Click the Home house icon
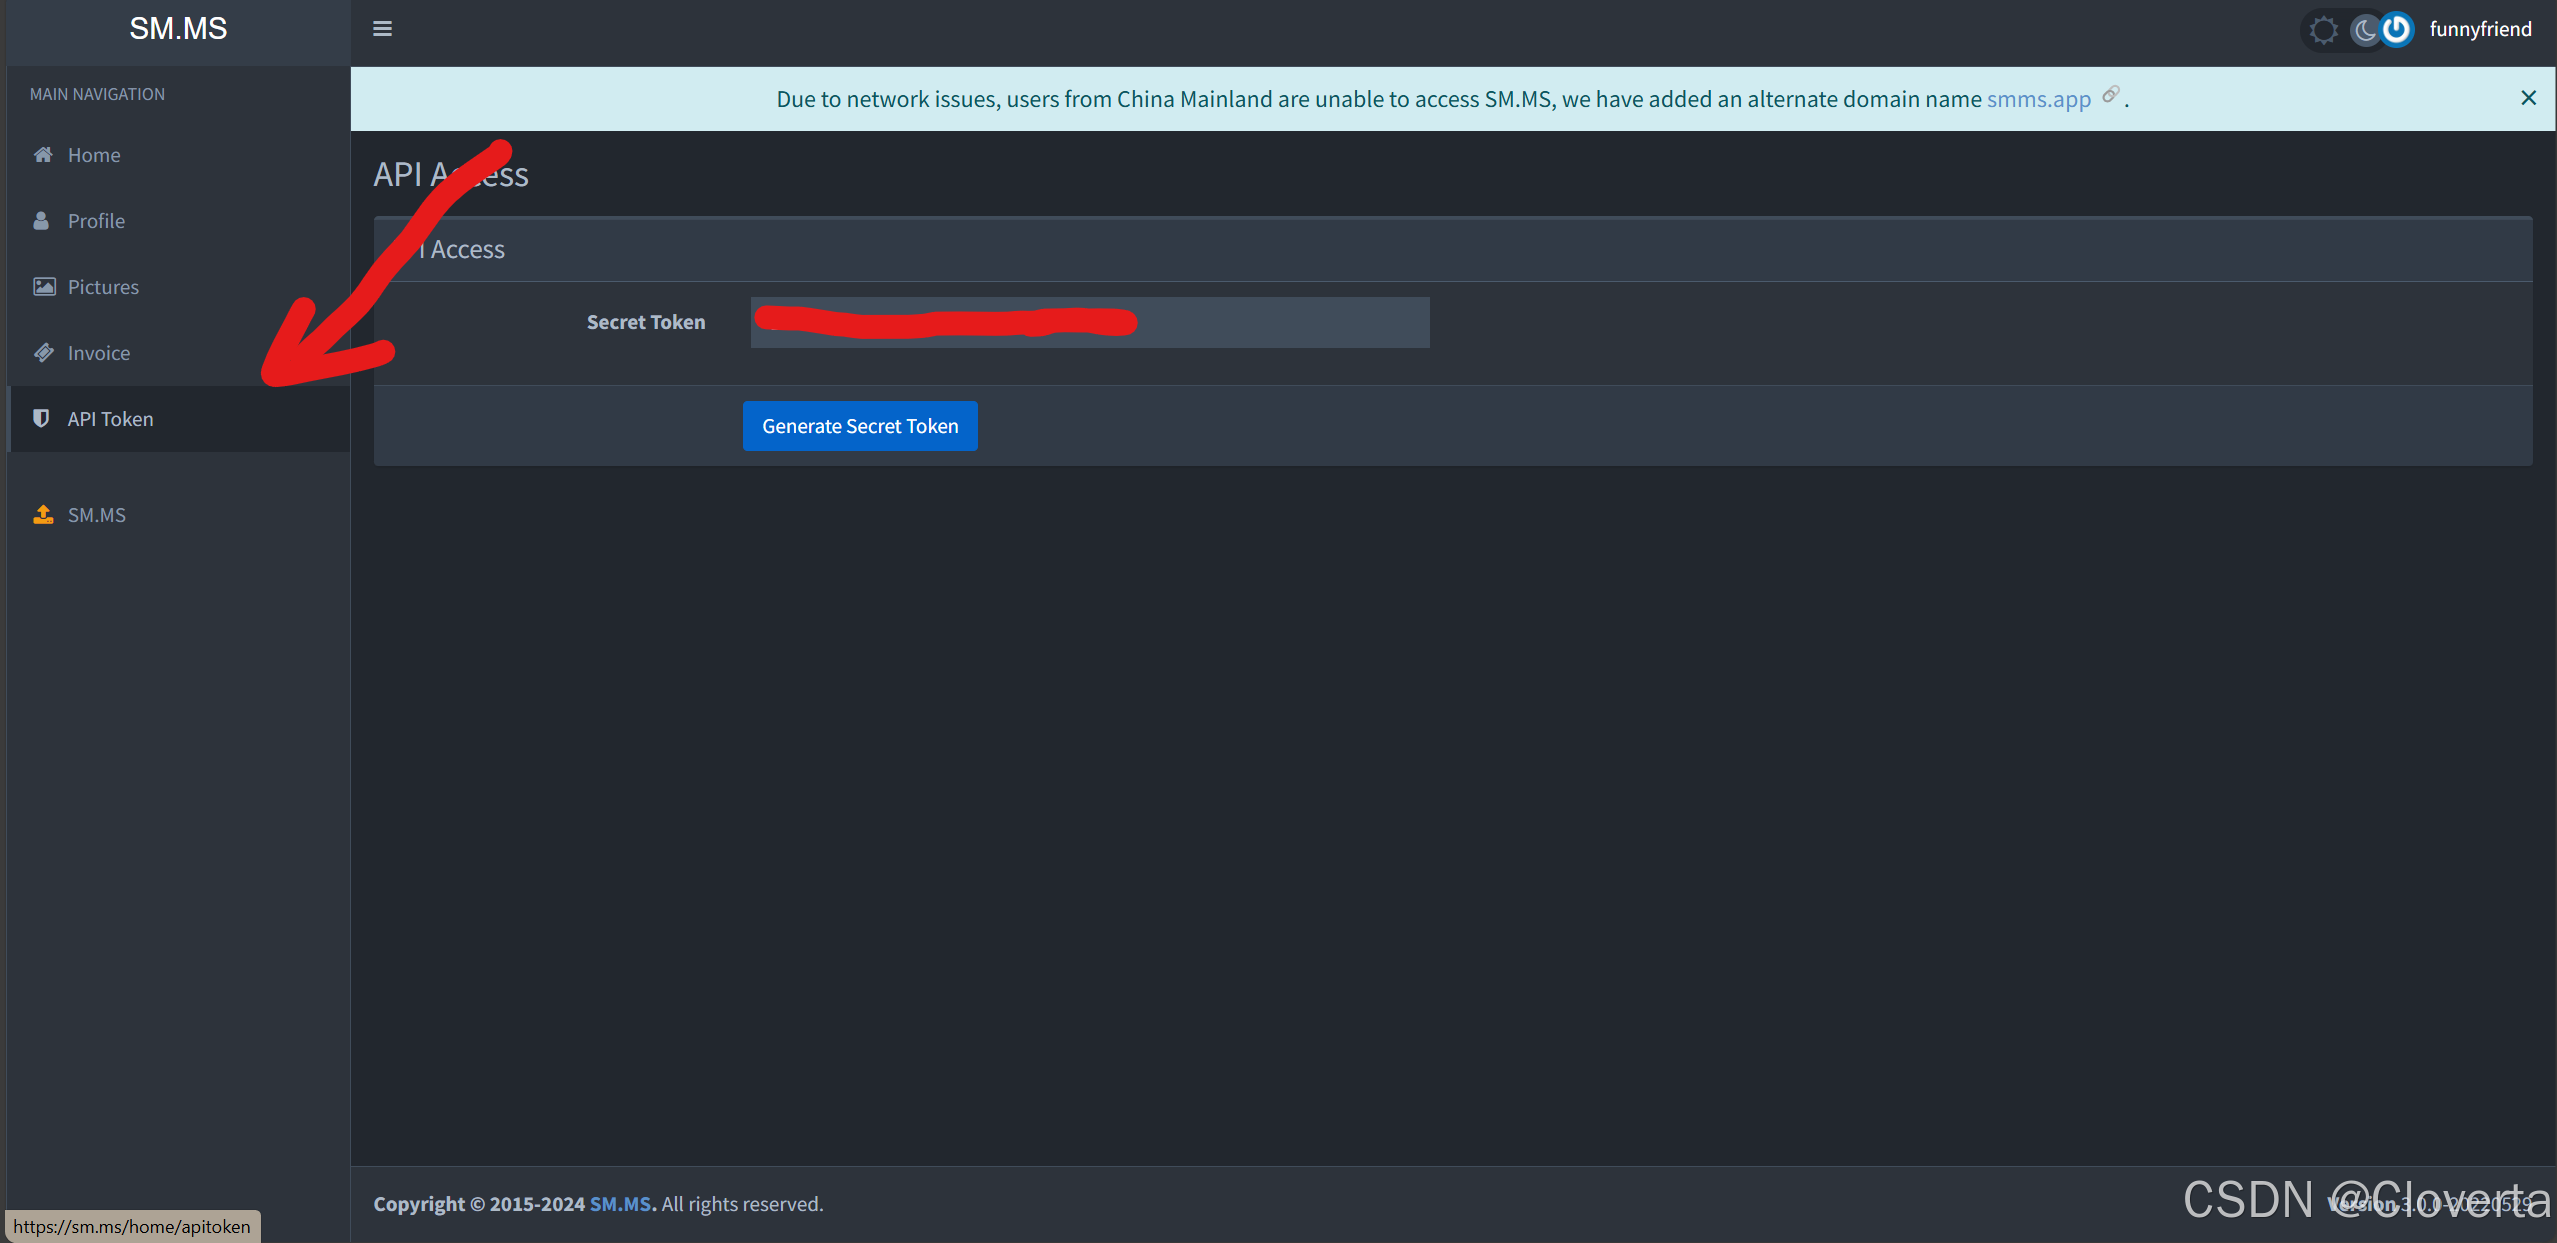 [43, 155]
